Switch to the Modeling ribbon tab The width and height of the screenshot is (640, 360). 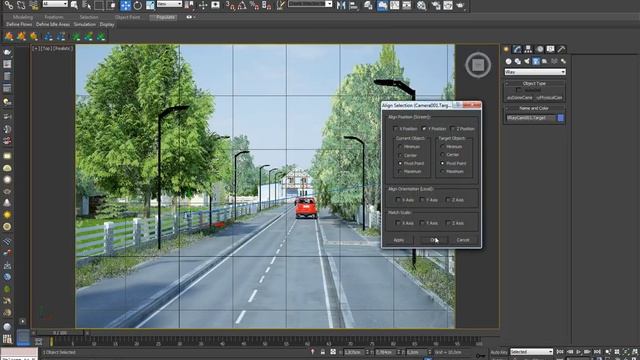coord(23,17)
